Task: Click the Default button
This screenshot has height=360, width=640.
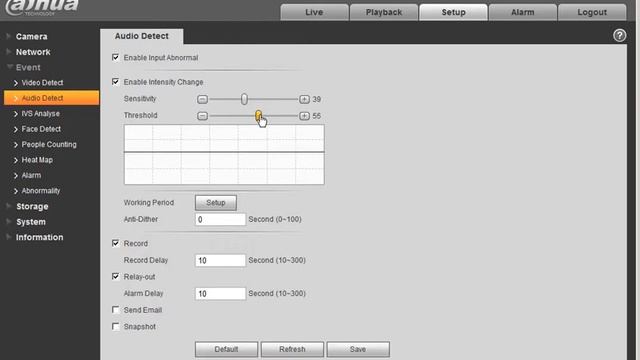Action: [226, 349]
